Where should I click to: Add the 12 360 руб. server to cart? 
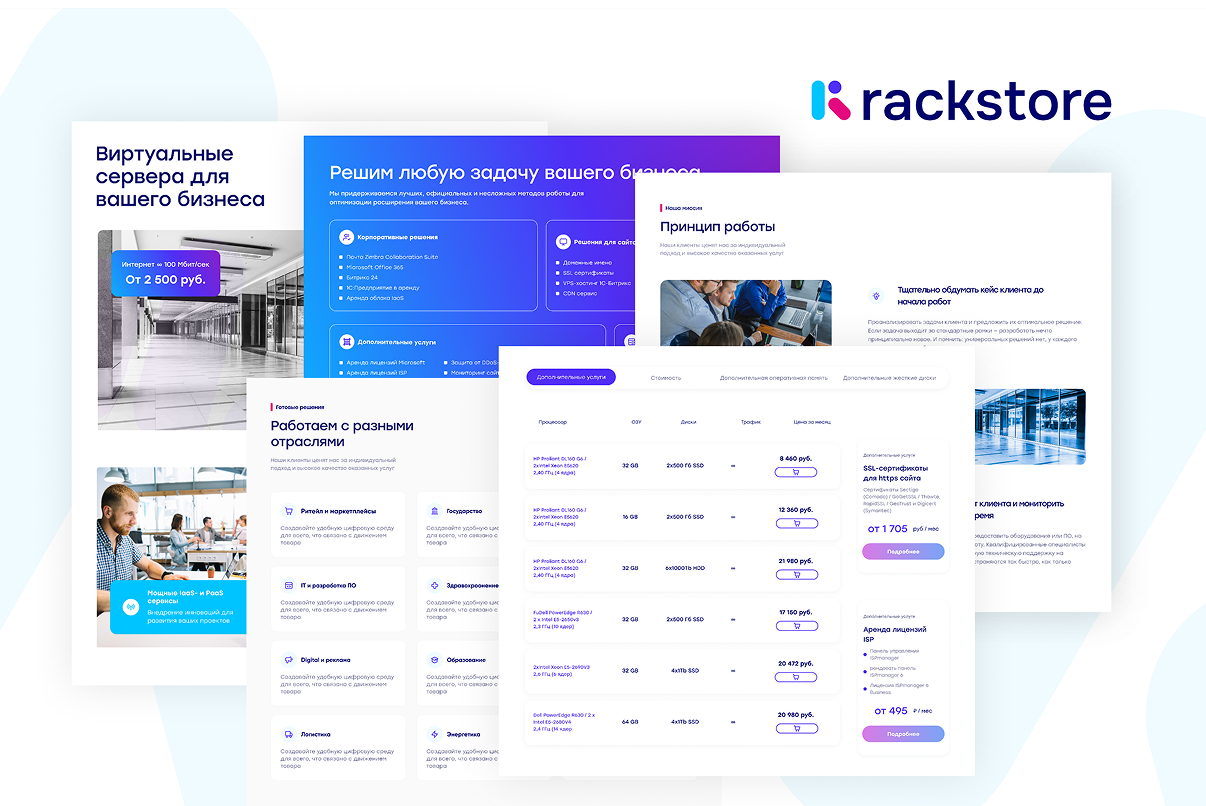click(796, 523)
